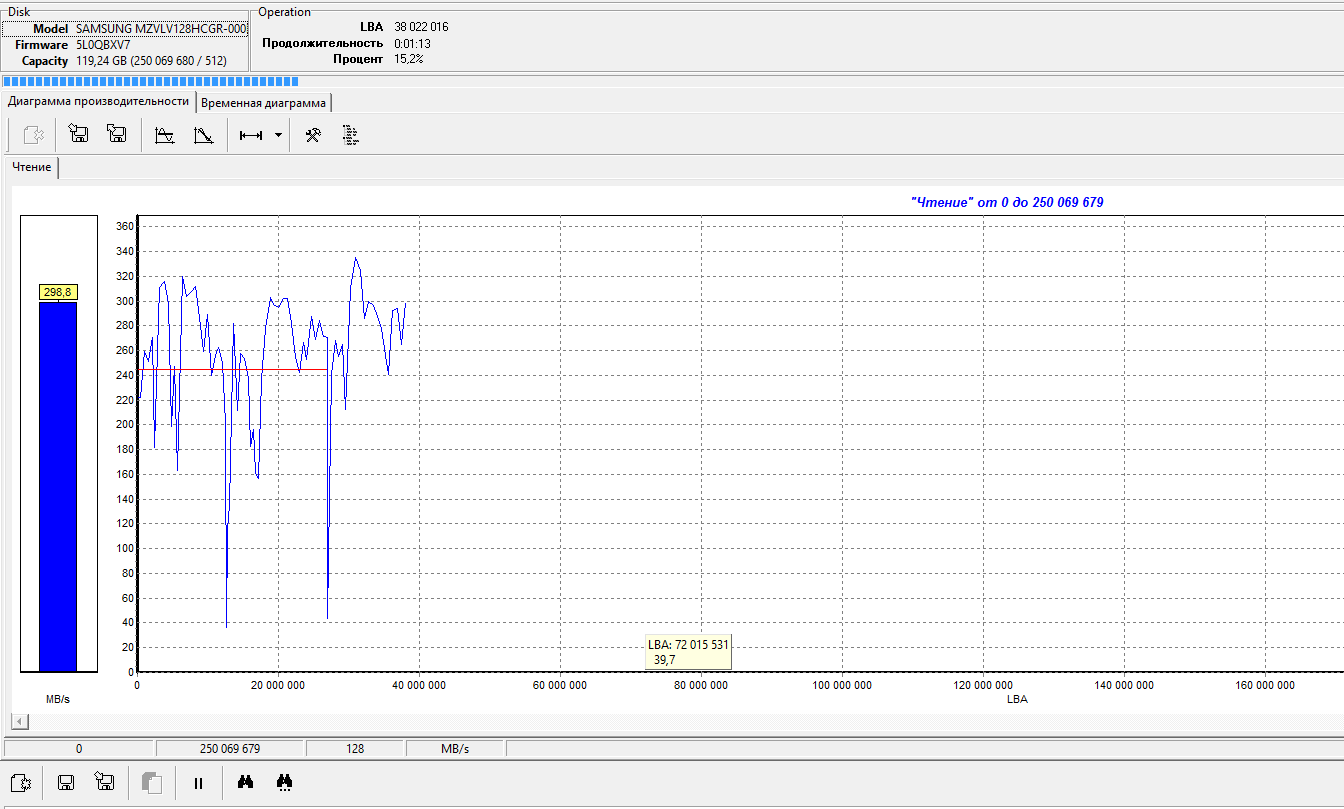
Task: Click the LBA value 38 022 016
Action: [421, 27]
